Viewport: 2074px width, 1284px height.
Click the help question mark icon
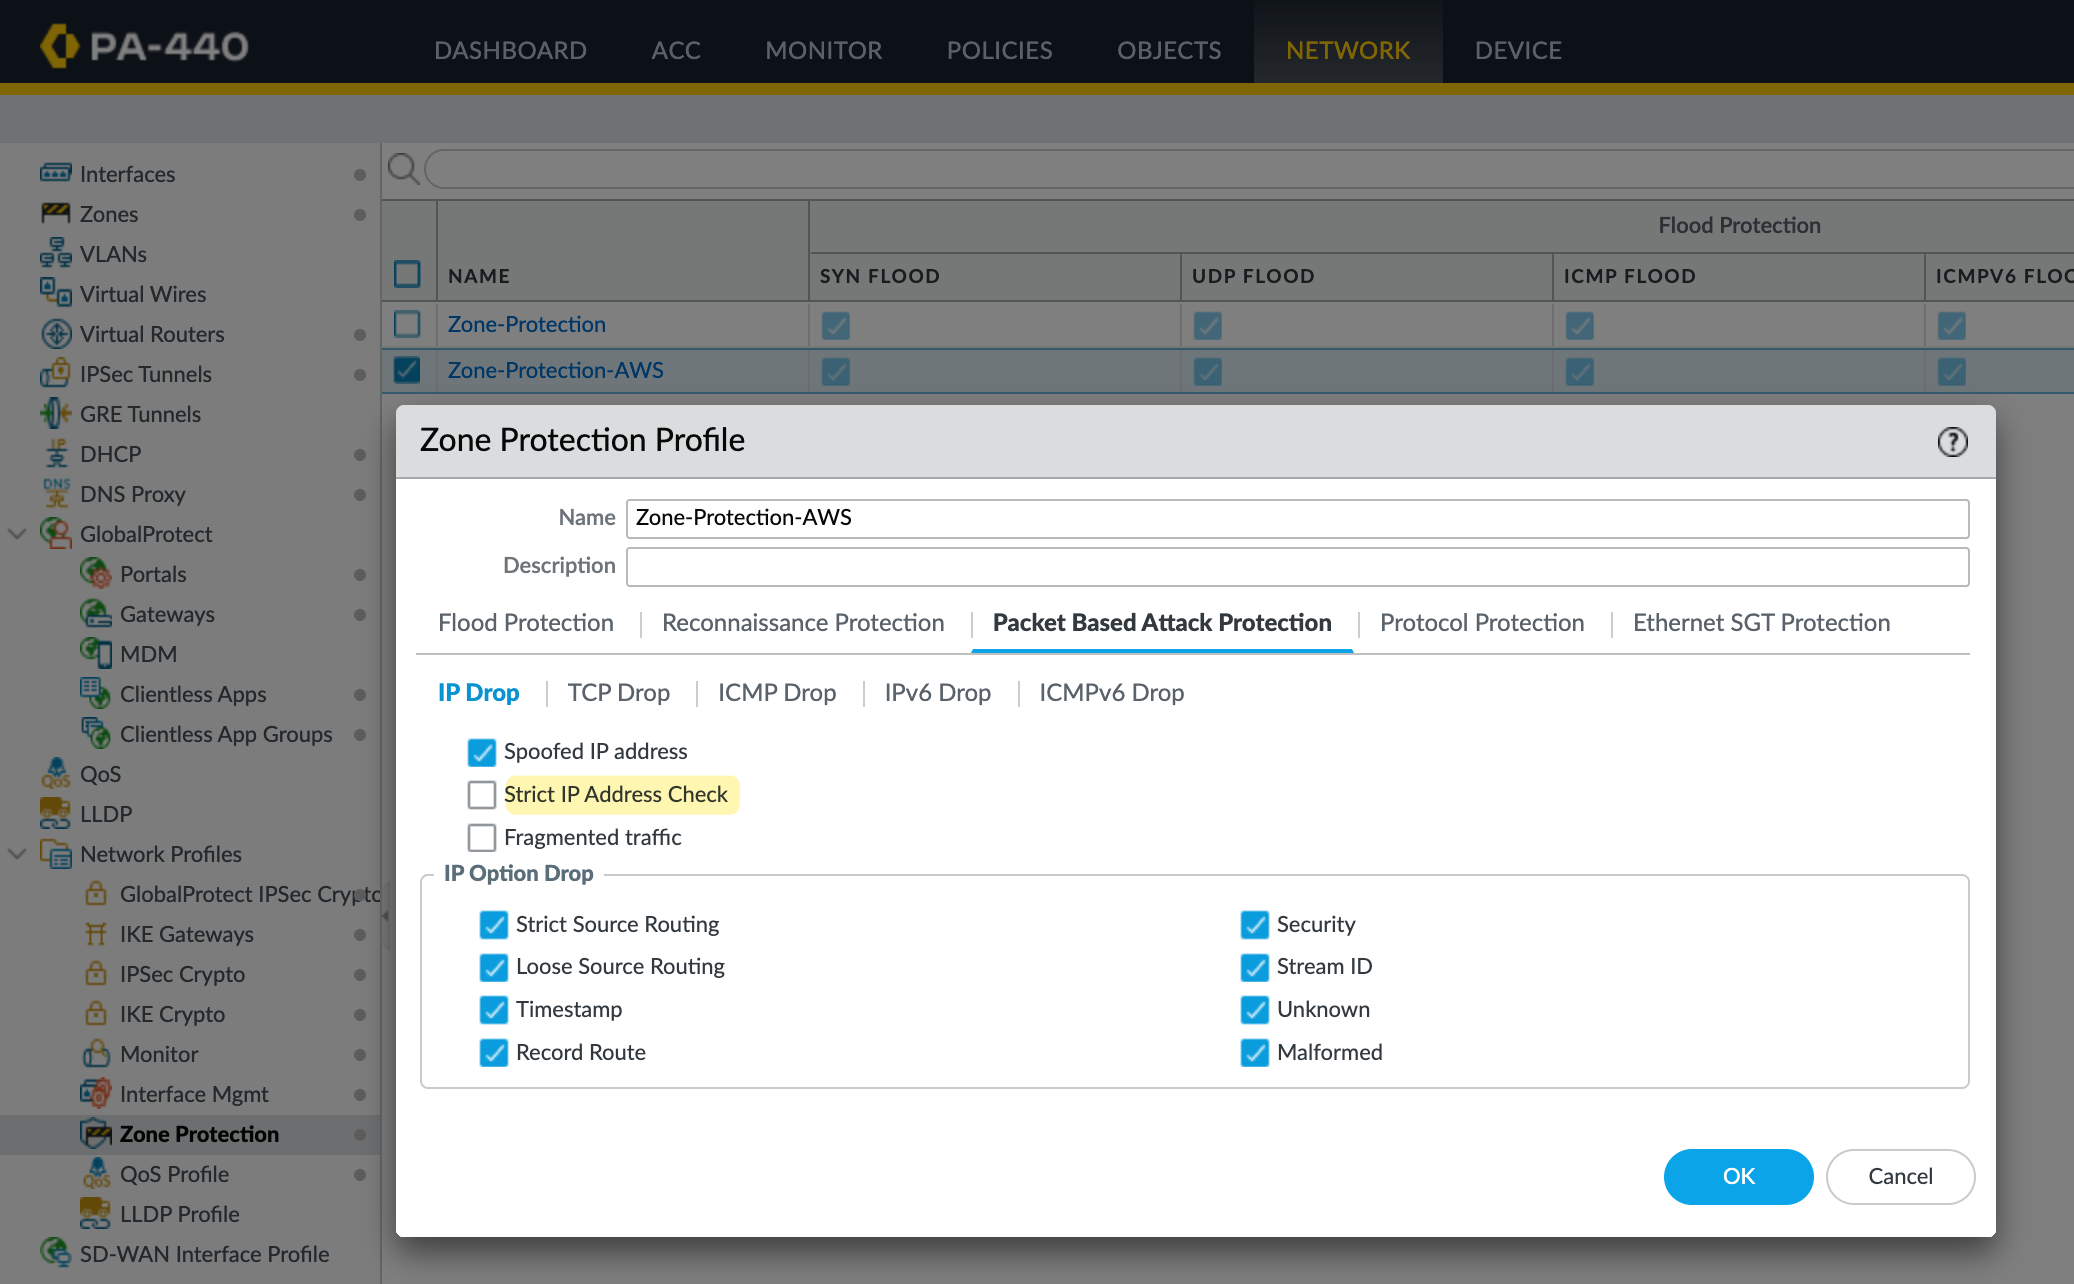click(1952, 442)
